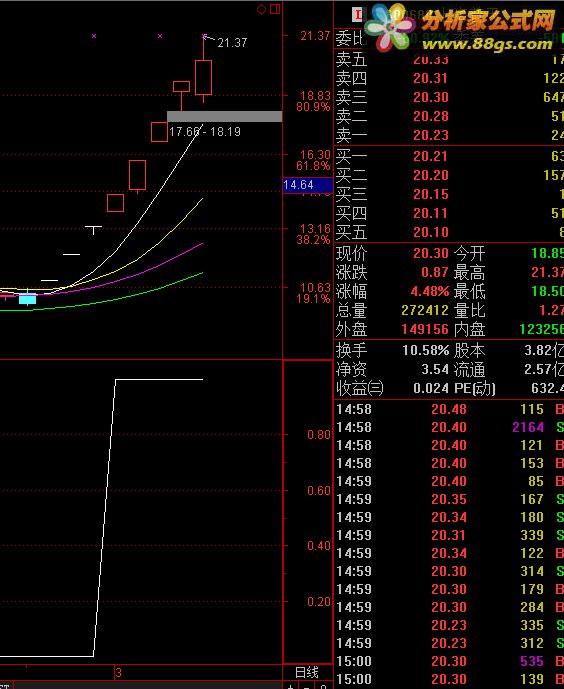This screenshot has height=689, width=564.
Task: Click the 流通 label
Action: click(470, 370)
